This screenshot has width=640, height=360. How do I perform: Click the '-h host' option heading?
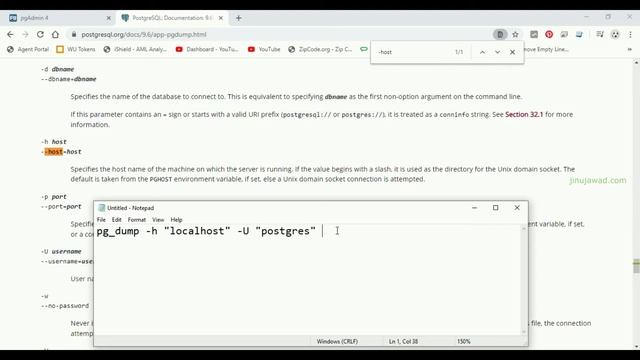[54, 142]
